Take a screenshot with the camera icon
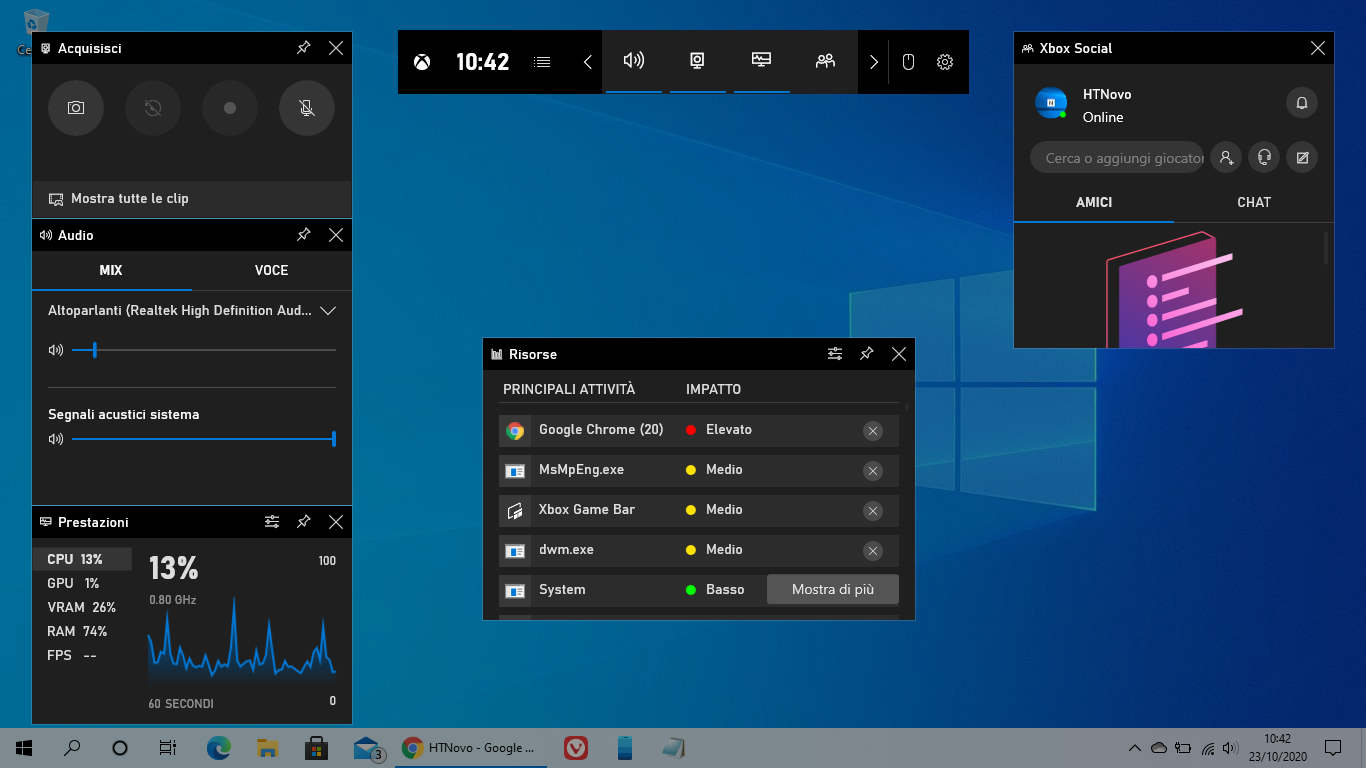 click(x=75, y=108)
